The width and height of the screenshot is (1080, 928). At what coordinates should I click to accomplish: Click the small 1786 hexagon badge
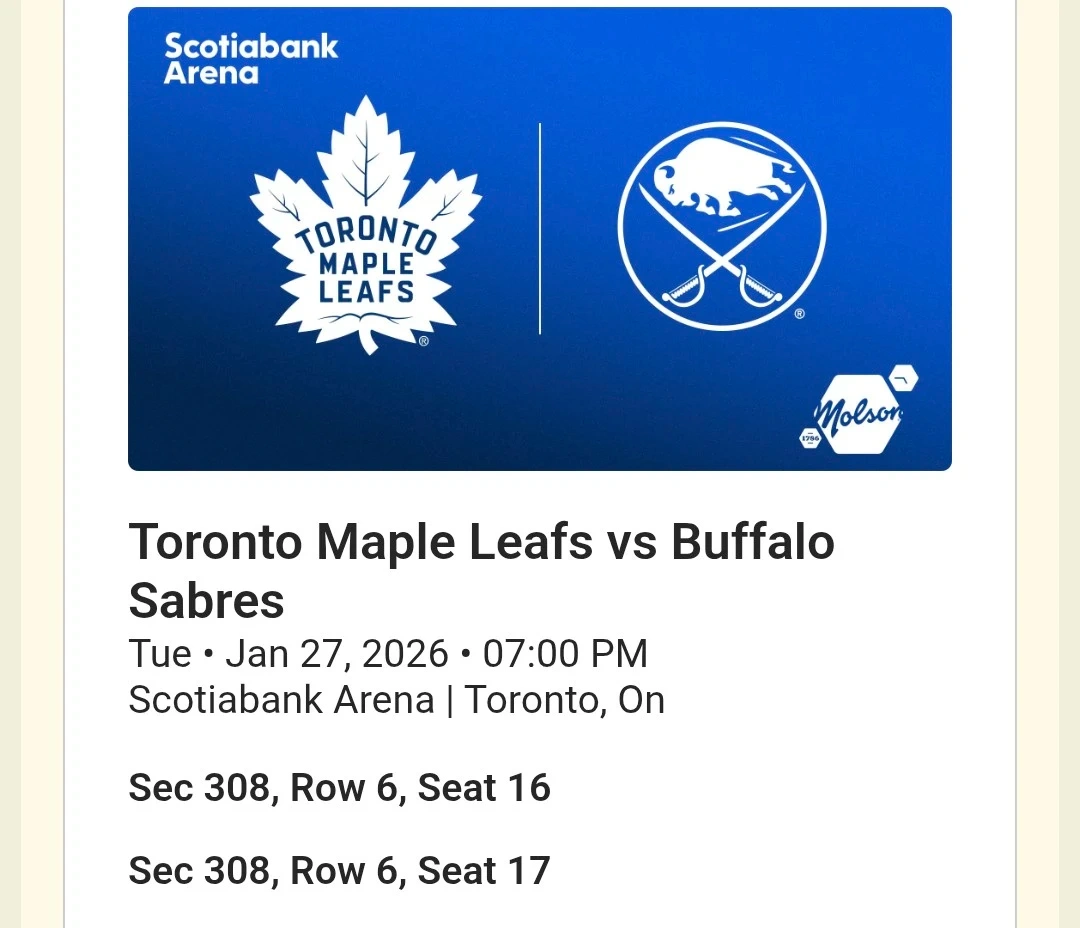(x=809, y=437)
